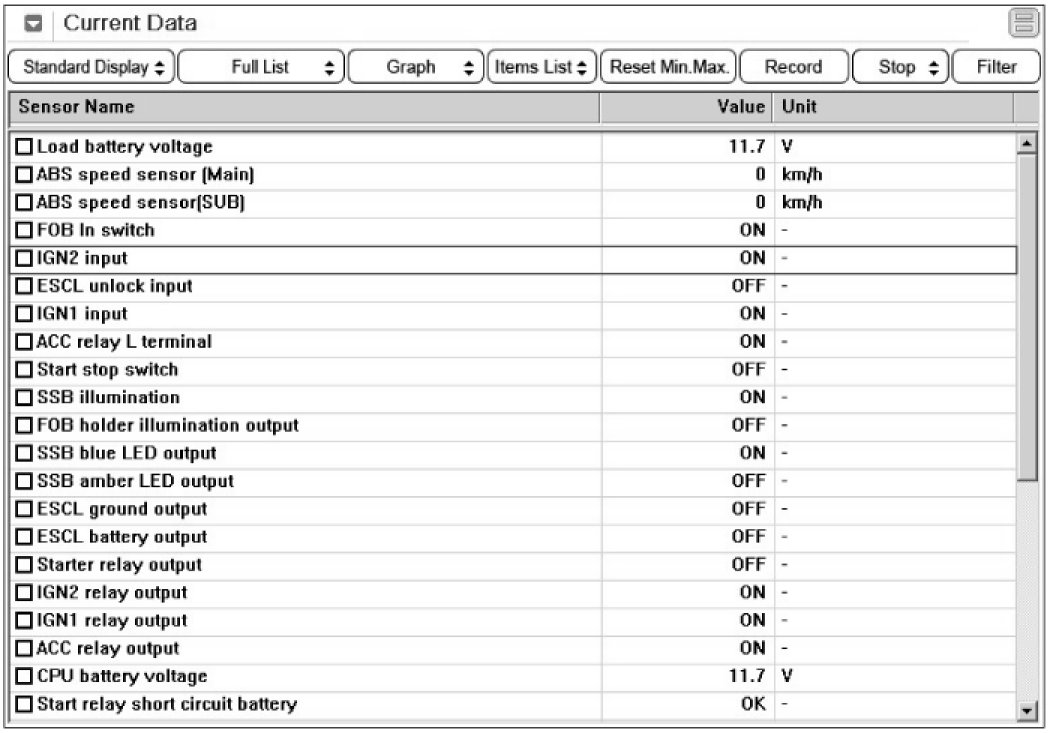This screenshot has height=733, width=1050.
Task: Check the CPU battery voltage checkbox
Action: click(24, 677)
